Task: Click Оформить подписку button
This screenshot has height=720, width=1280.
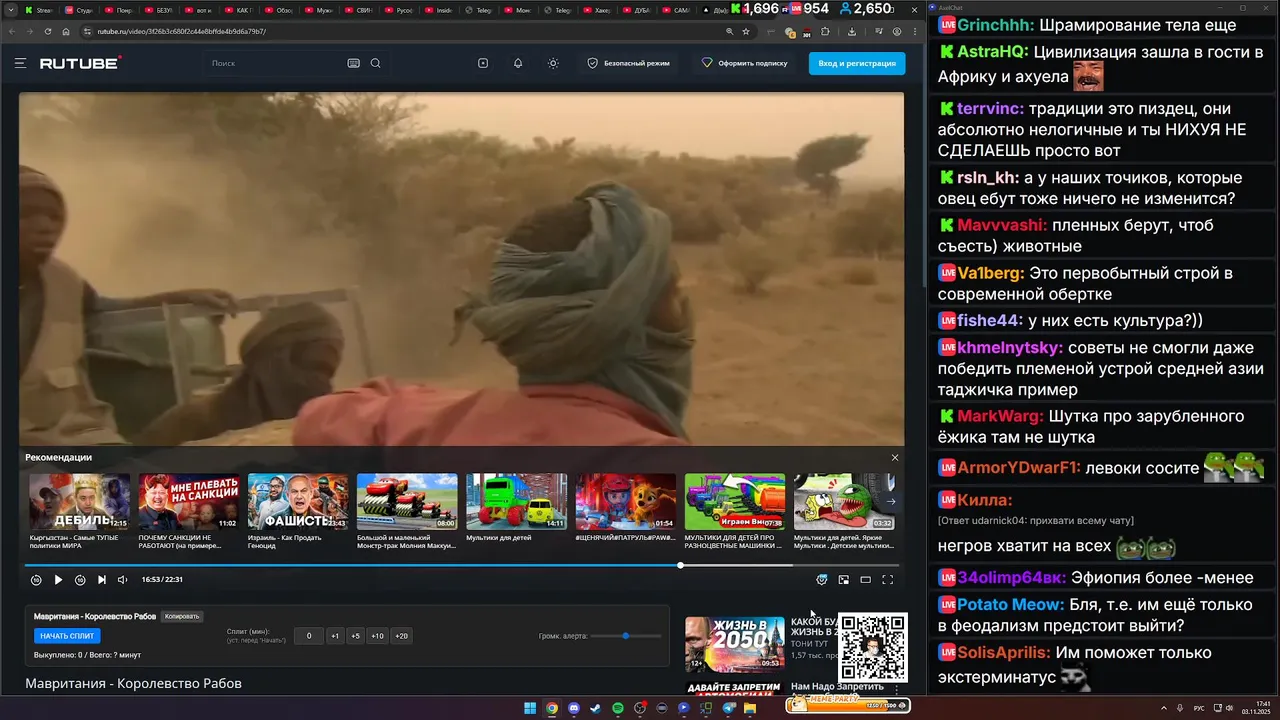Action: tap(744, 63)
